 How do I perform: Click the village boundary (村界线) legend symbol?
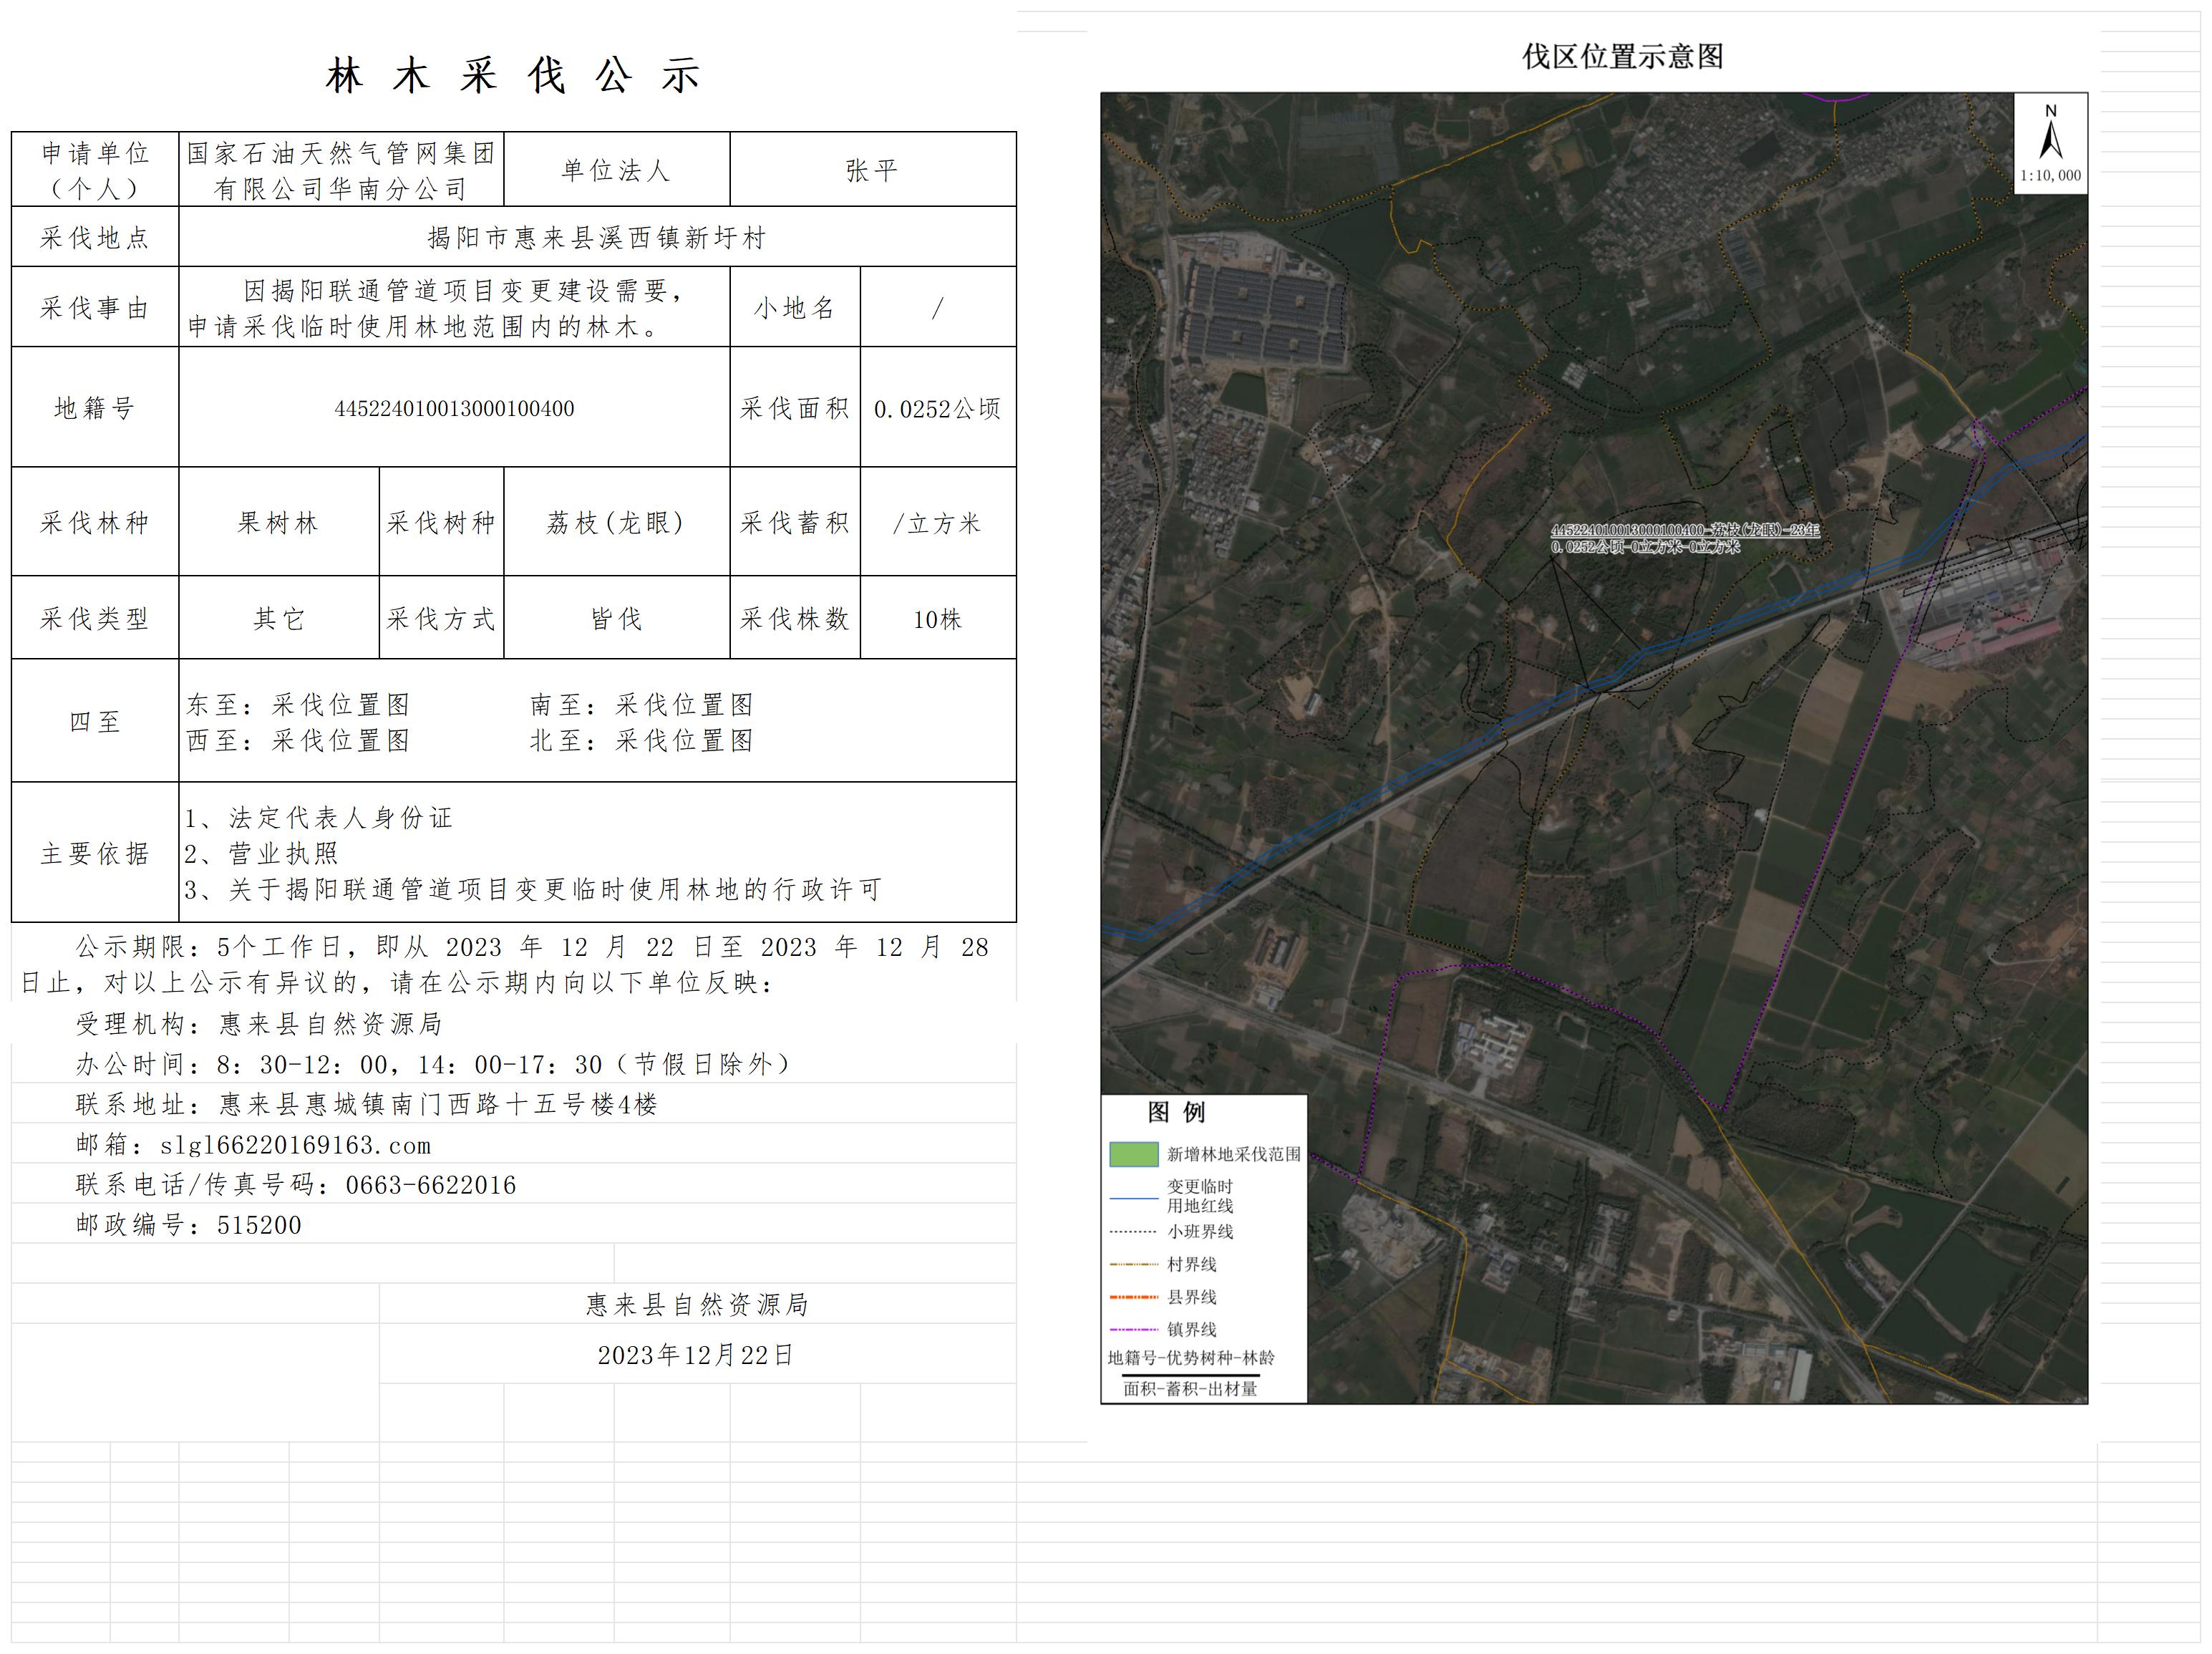[x=1134, y=1265]
